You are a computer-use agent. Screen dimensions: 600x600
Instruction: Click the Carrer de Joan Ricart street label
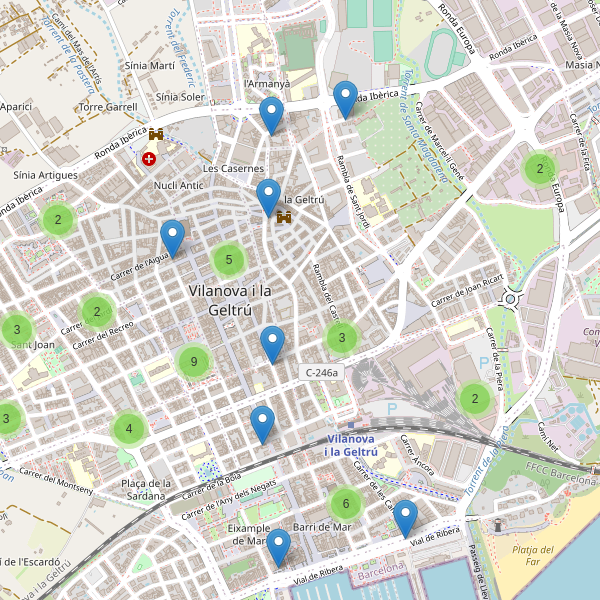click(x=467, y=290)
